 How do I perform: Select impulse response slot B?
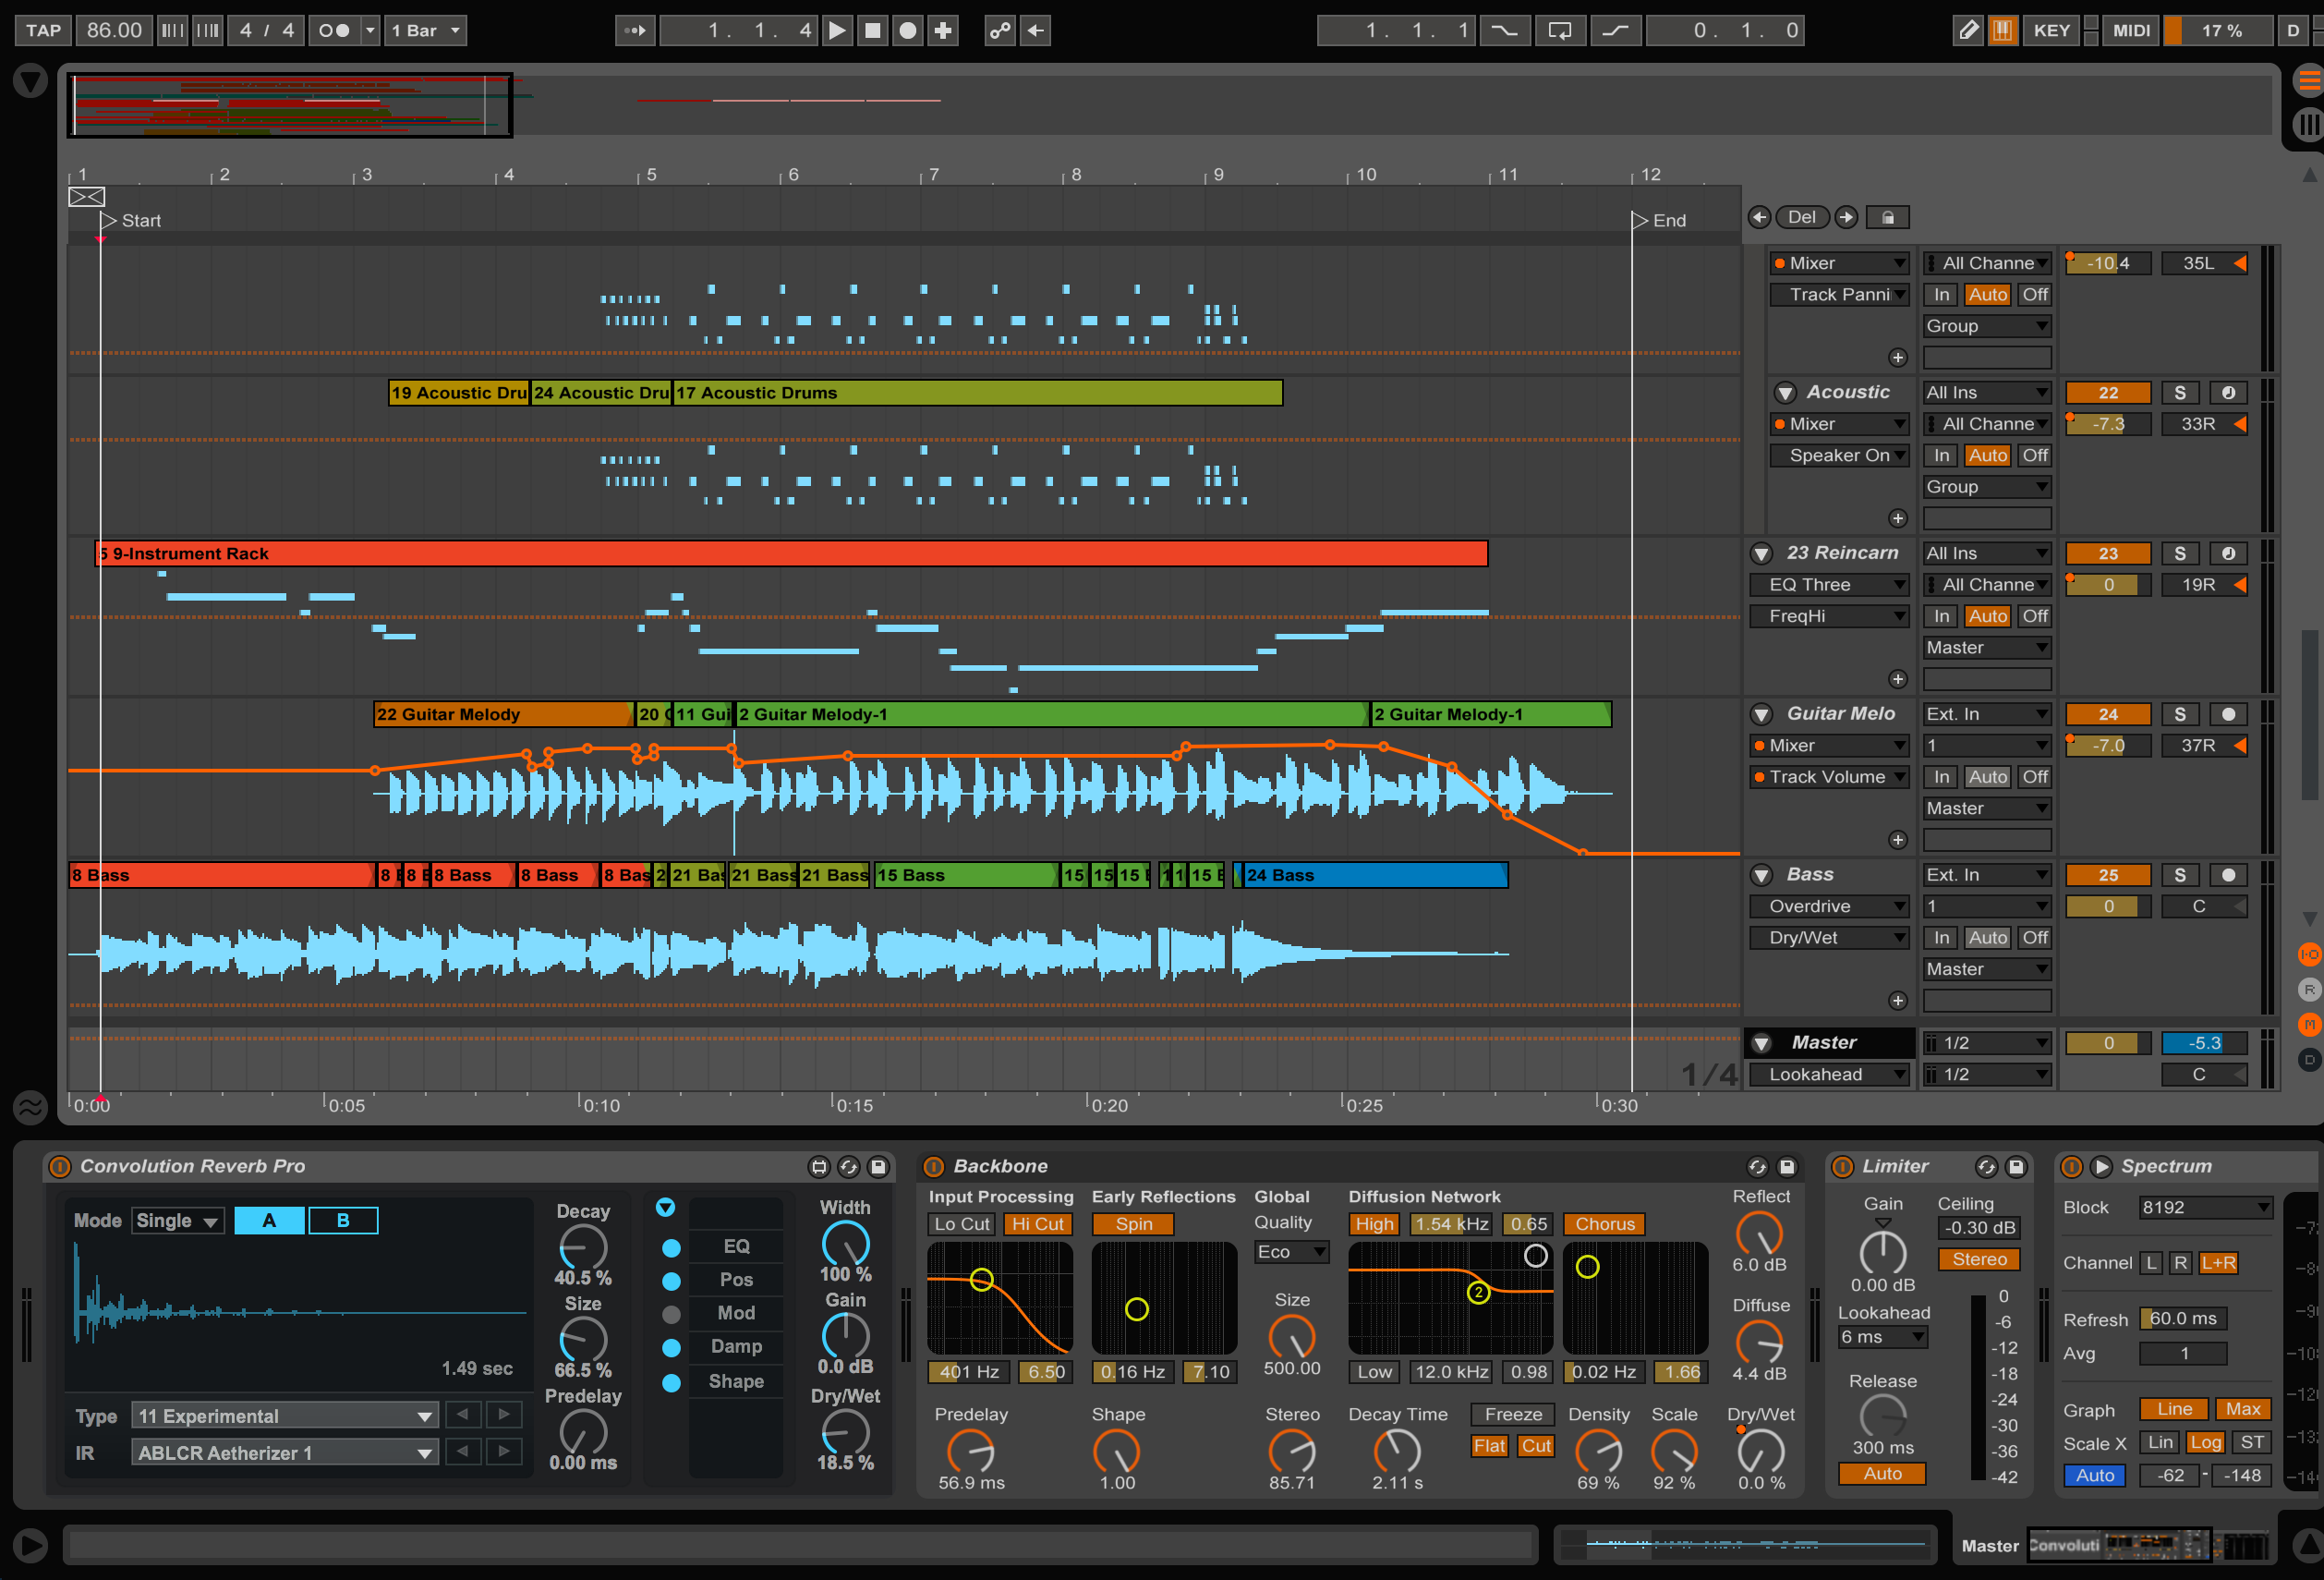[343, 1220]
